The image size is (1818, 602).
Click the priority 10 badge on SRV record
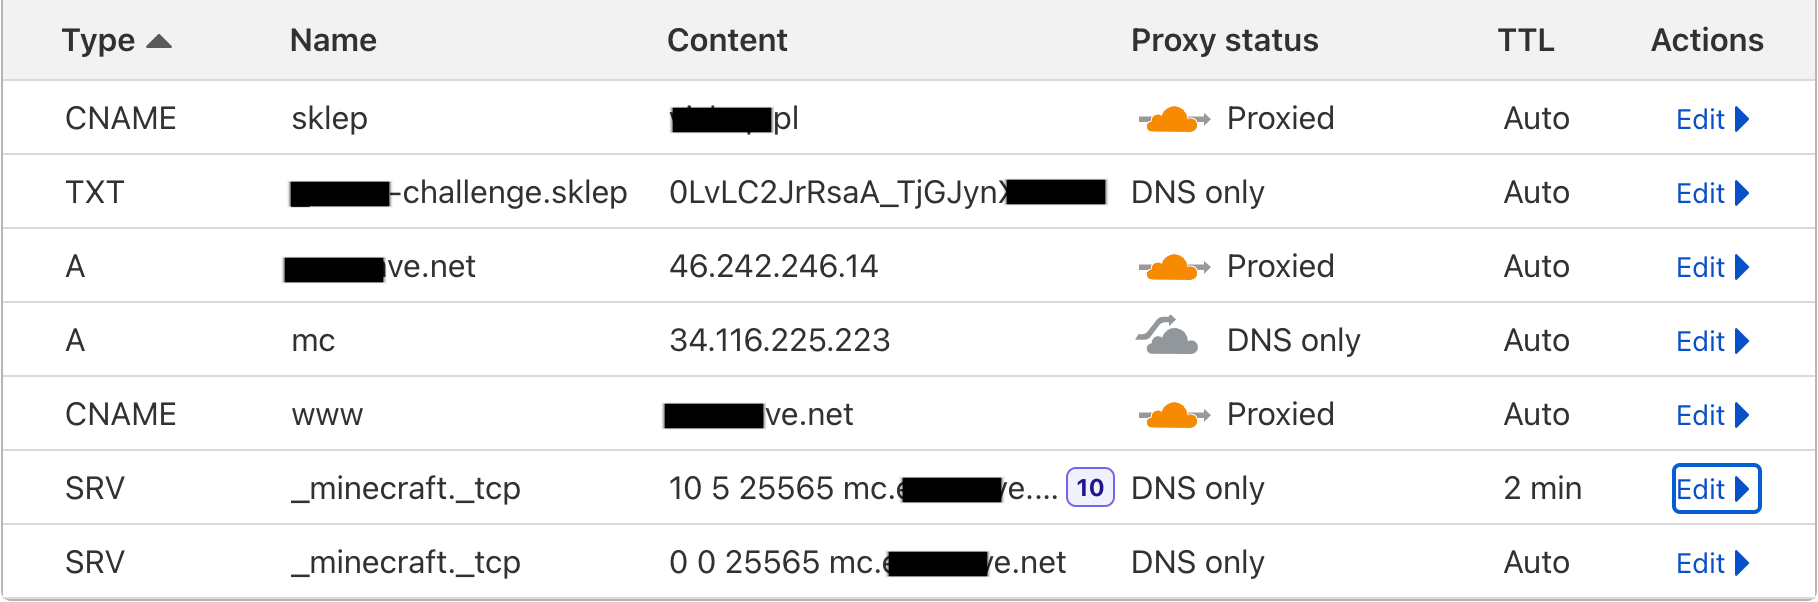tap(1090, 488)
